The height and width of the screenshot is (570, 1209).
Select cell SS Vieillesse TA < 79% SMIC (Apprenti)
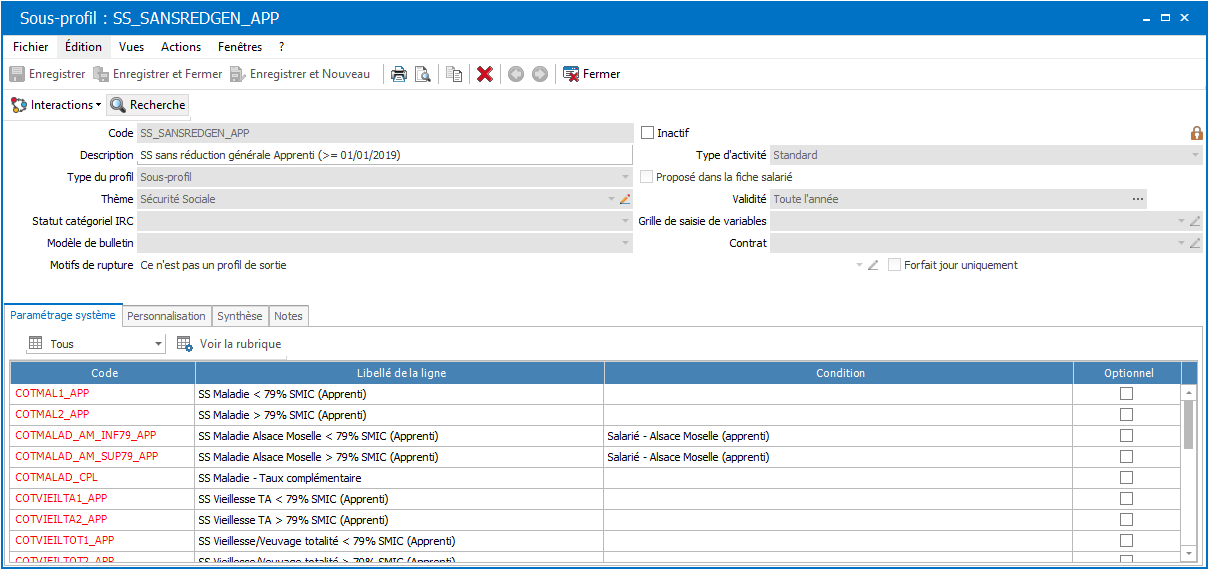pos(400,499)
